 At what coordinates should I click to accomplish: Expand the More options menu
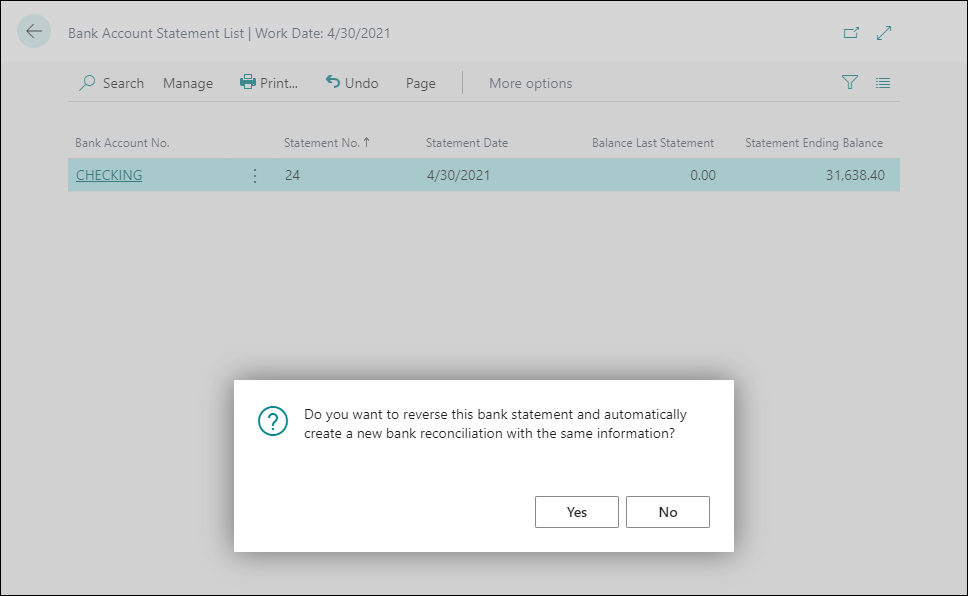point(530,83)
